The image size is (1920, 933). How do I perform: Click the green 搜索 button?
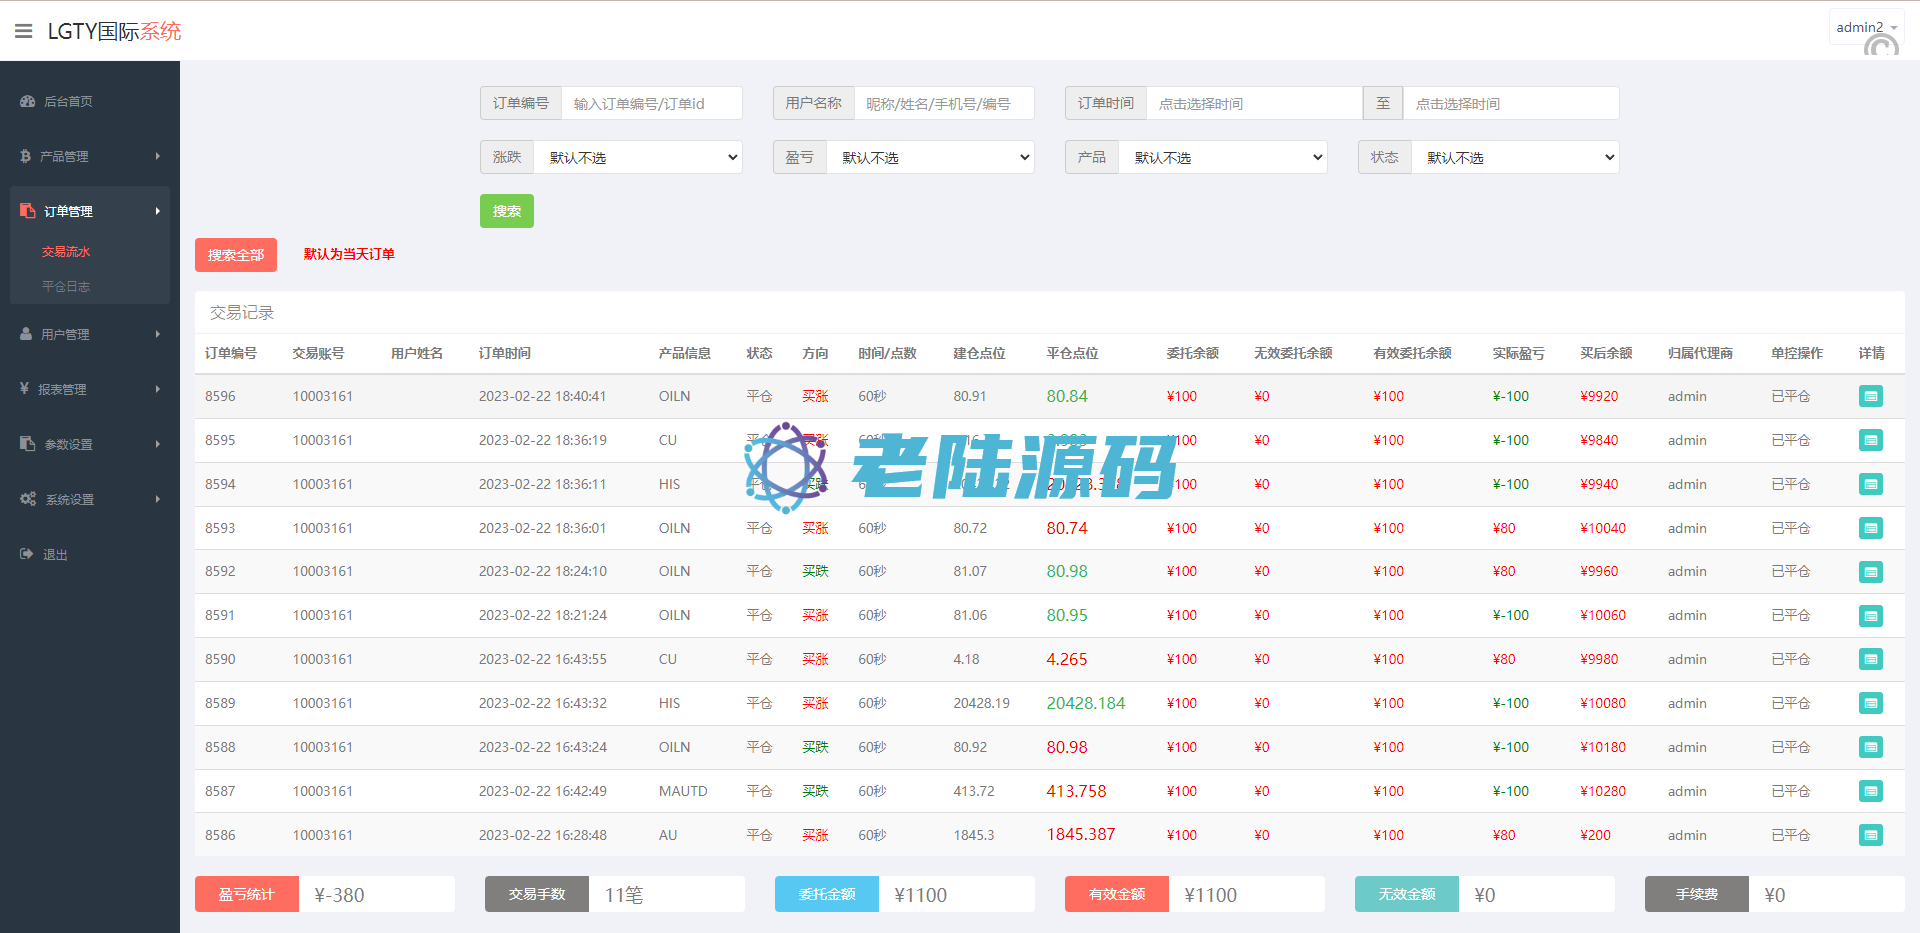coord(506,211)
